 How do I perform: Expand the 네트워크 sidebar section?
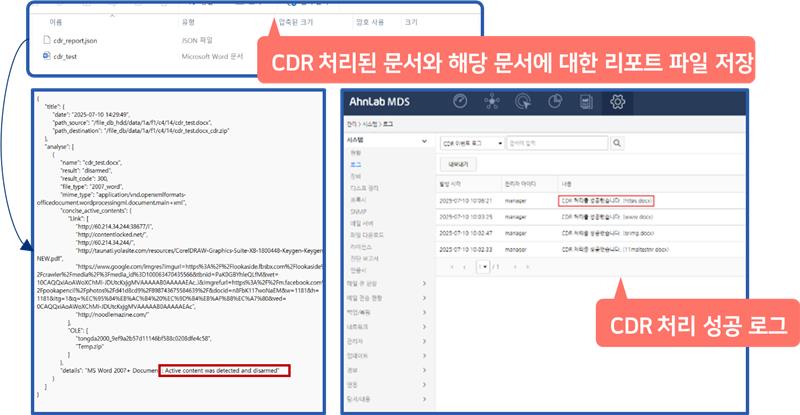425,326
